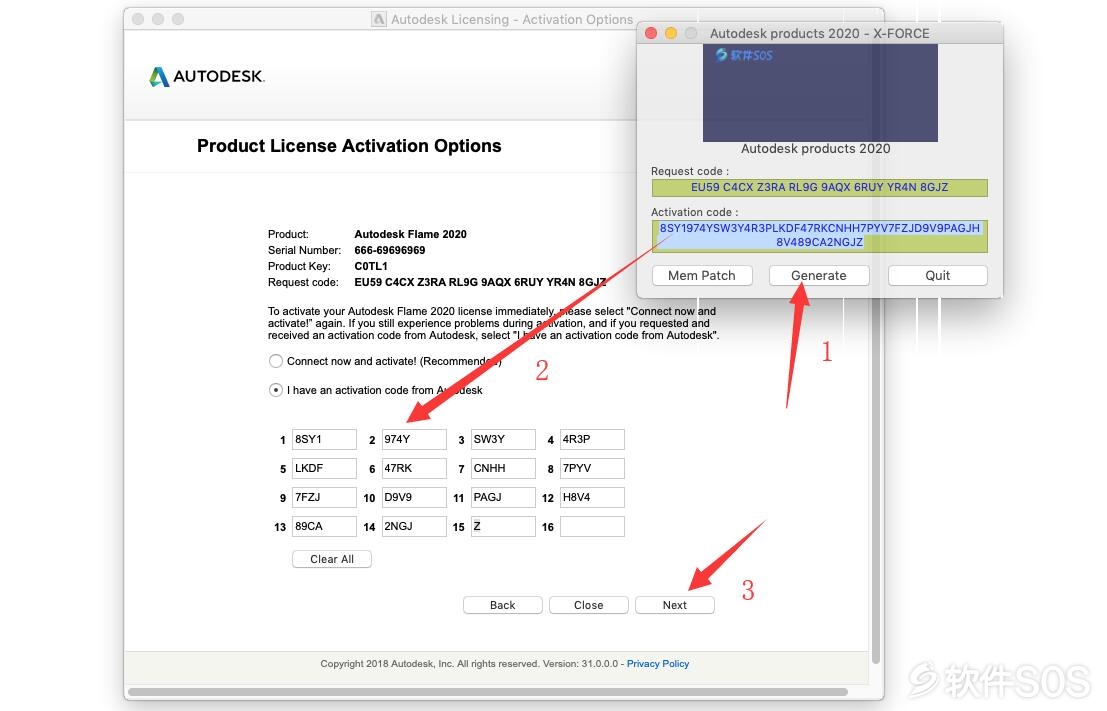The height and width of the screenshot is (711, 1107).
Task: Click activation field 2 containing 974Y
Action: 414,439
